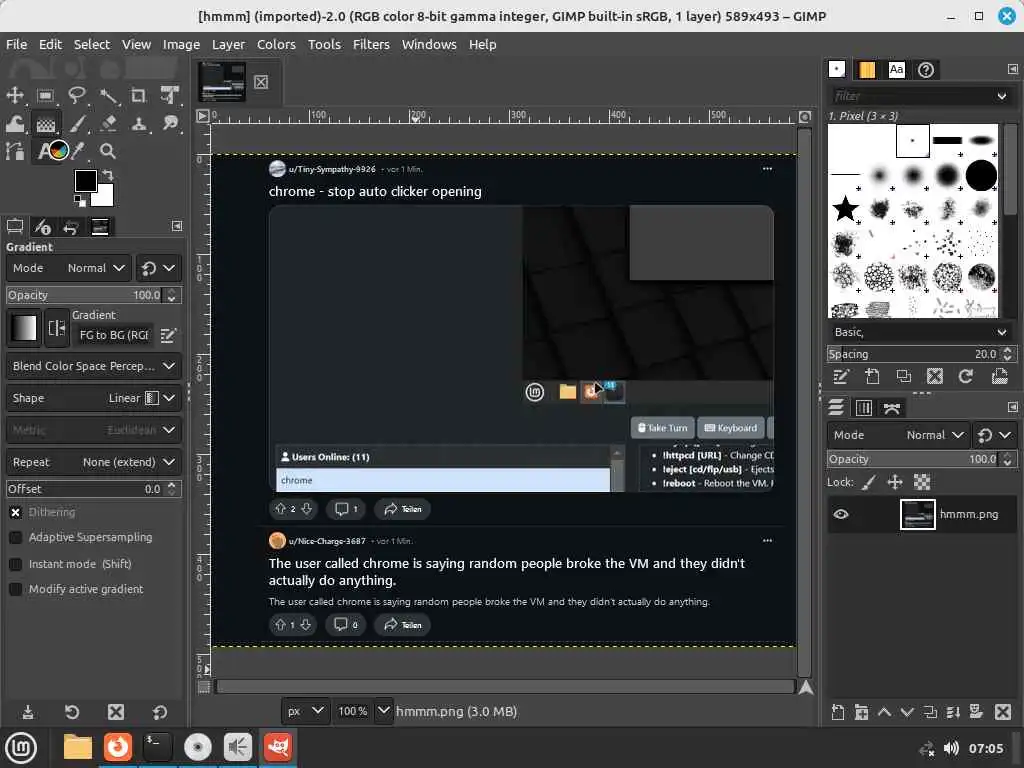This screenshot has width=1024, height=768.
Task: Save tool preset at bottom of options
Action: tap(28, 712)
